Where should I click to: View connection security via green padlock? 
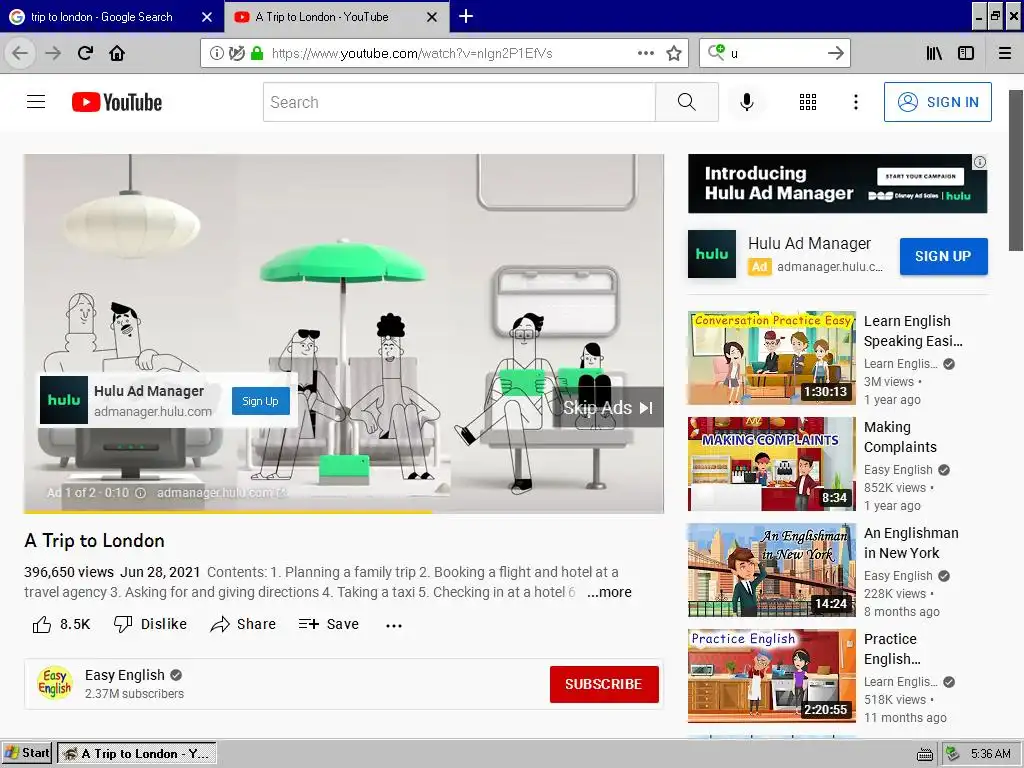pos(257,53)
